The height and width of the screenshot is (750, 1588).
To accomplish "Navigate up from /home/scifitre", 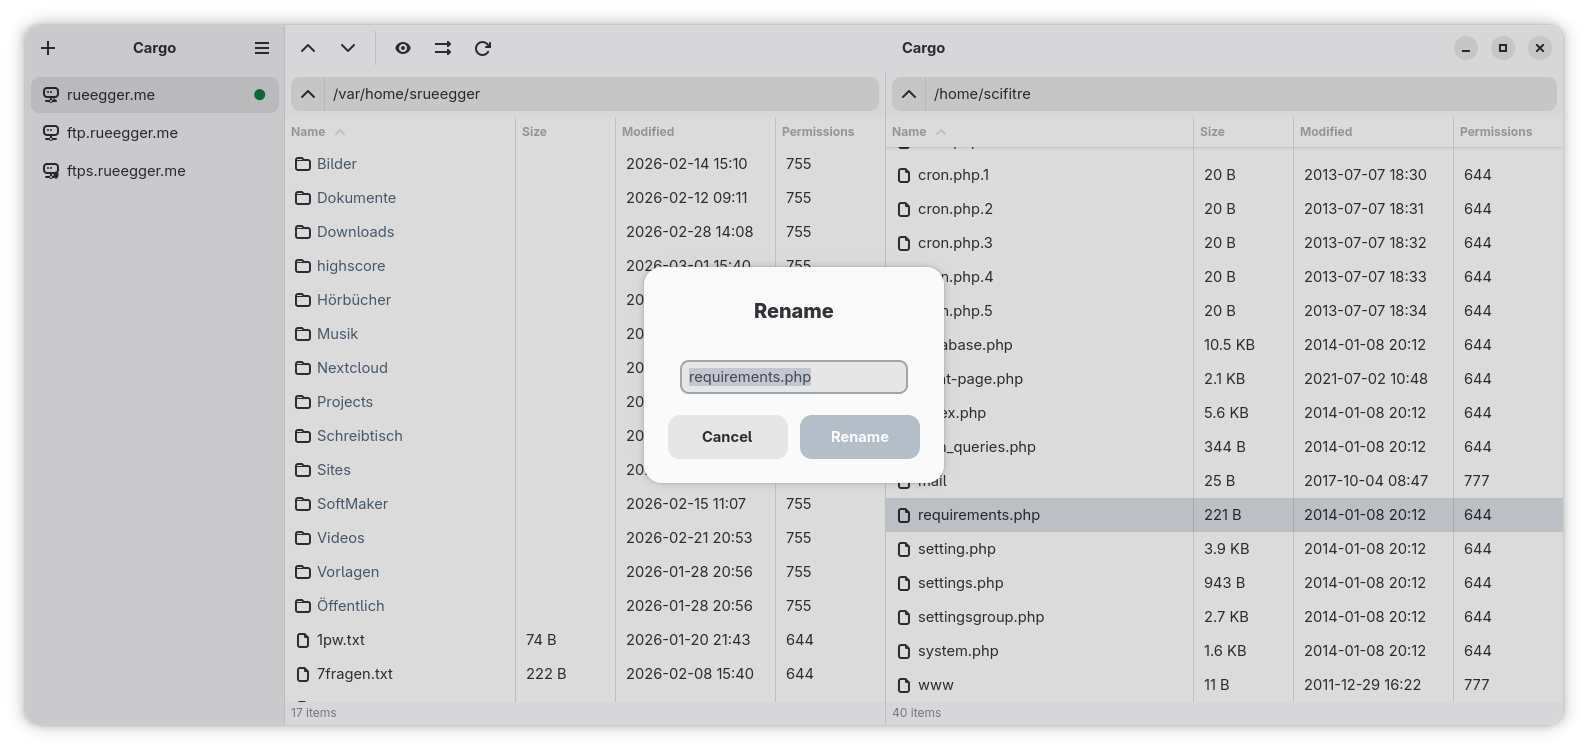I will 908,94.
